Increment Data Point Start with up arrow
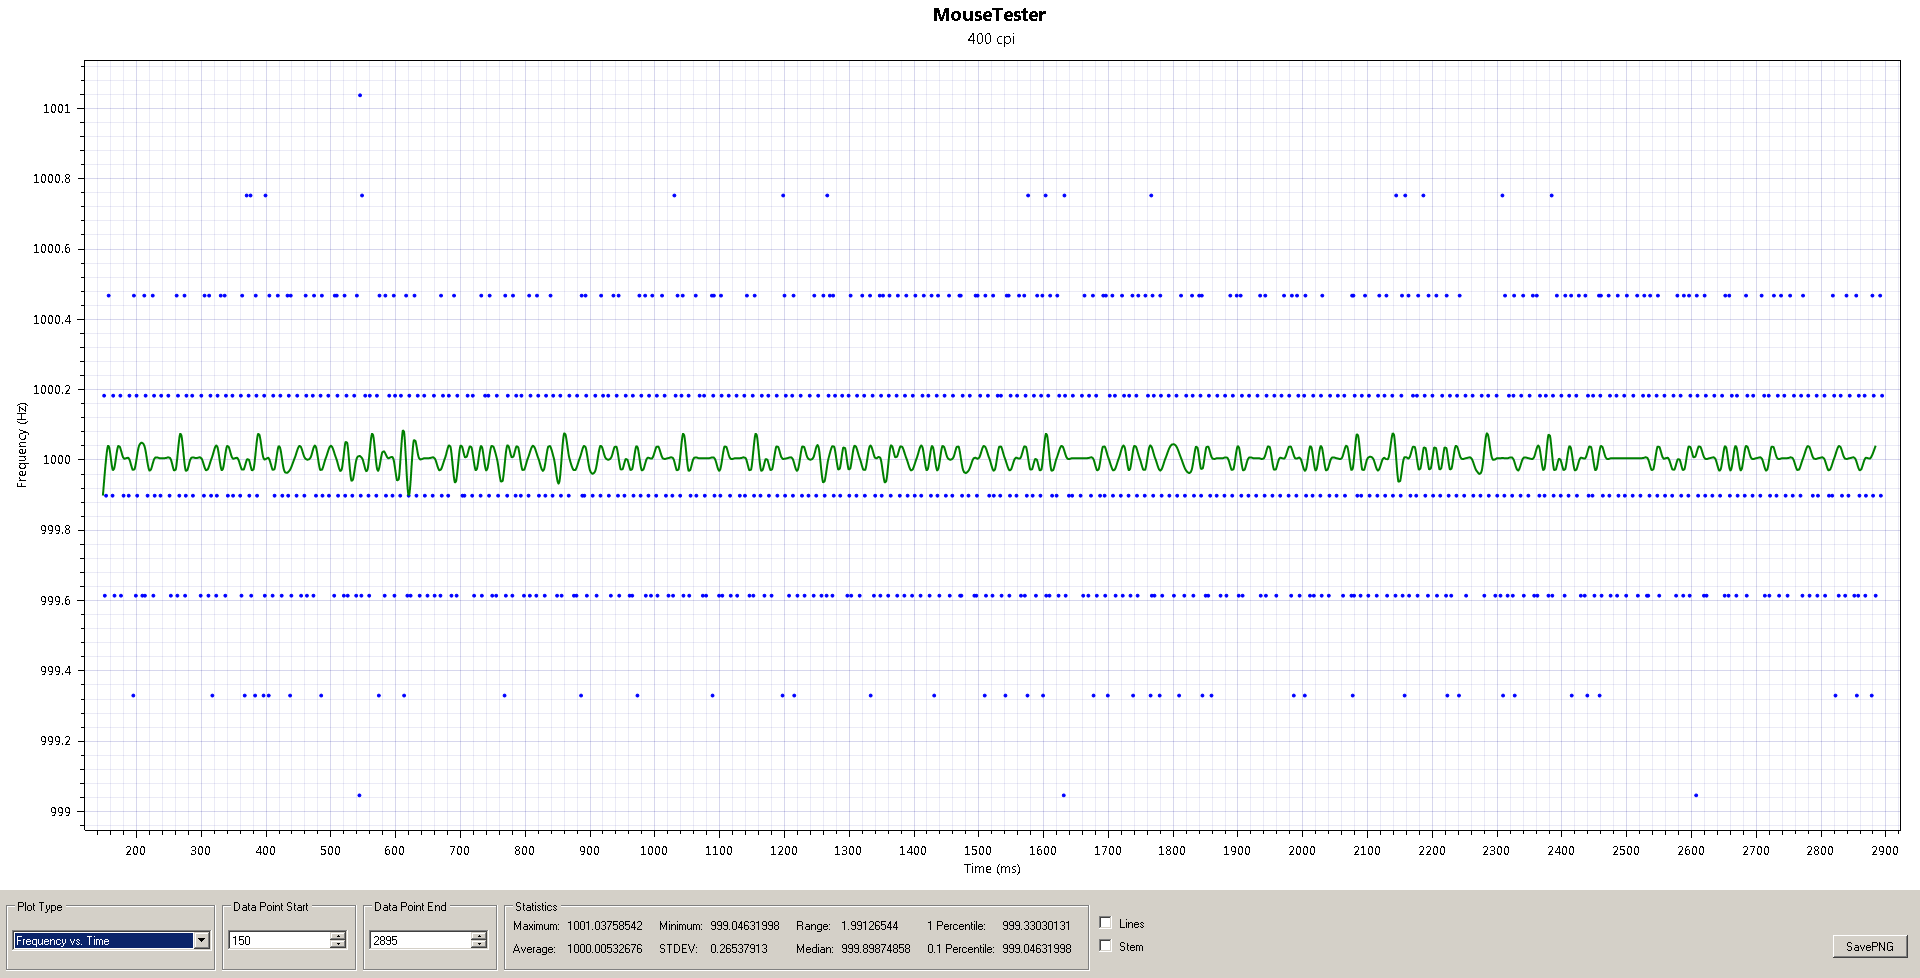 pos(338,936)
